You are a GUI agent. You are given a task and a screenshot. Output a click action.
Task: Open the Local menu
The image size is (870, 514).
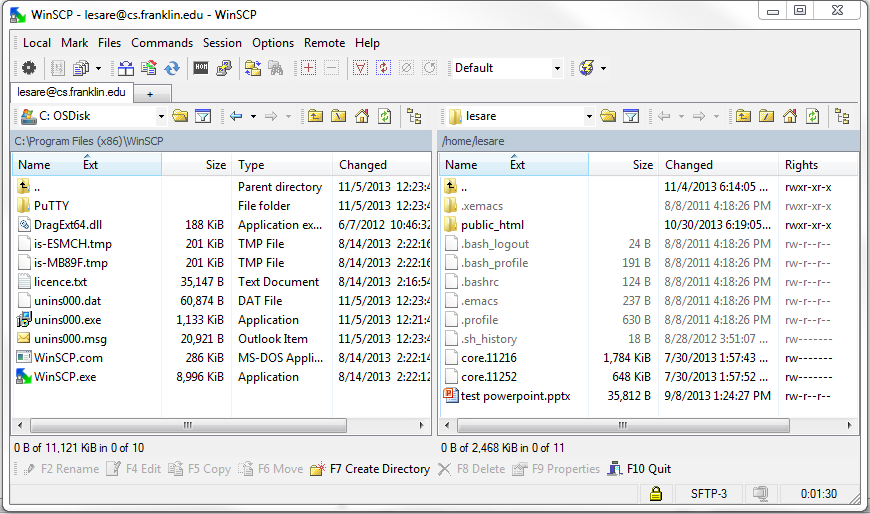pos(37,43)
